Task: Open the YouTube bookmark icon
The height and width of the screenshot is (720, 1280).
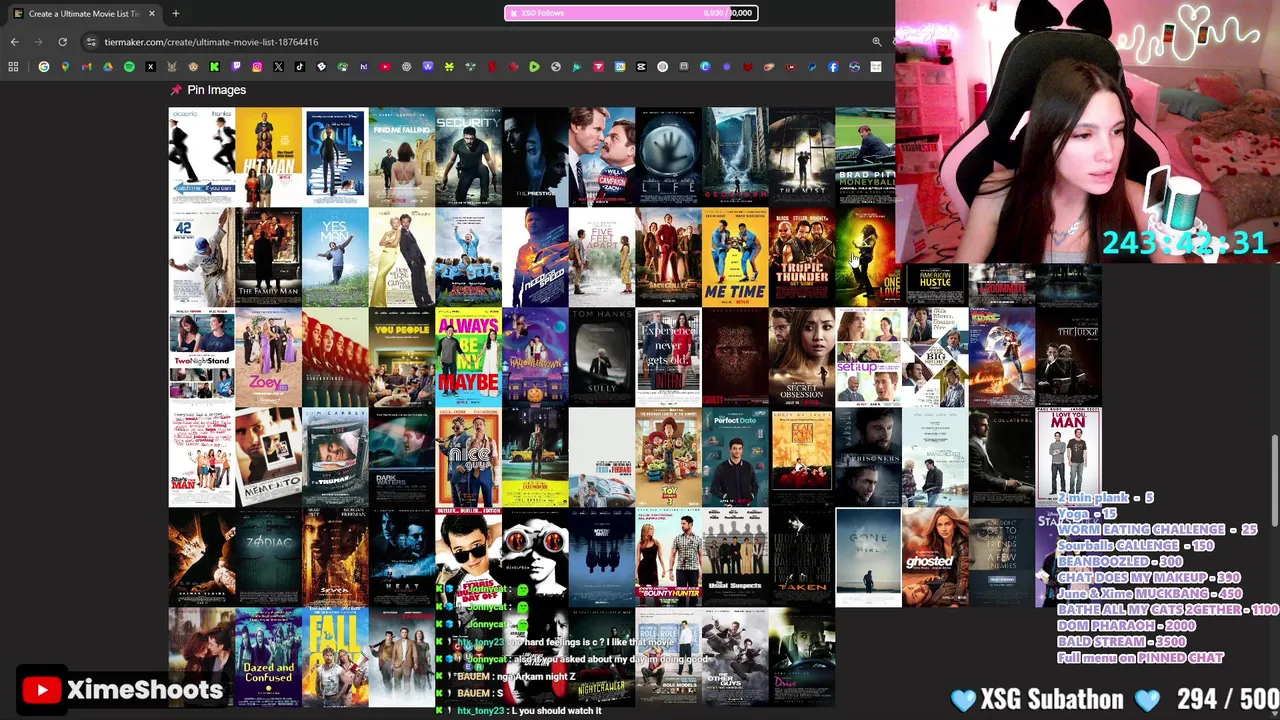Action: [385, 67]
